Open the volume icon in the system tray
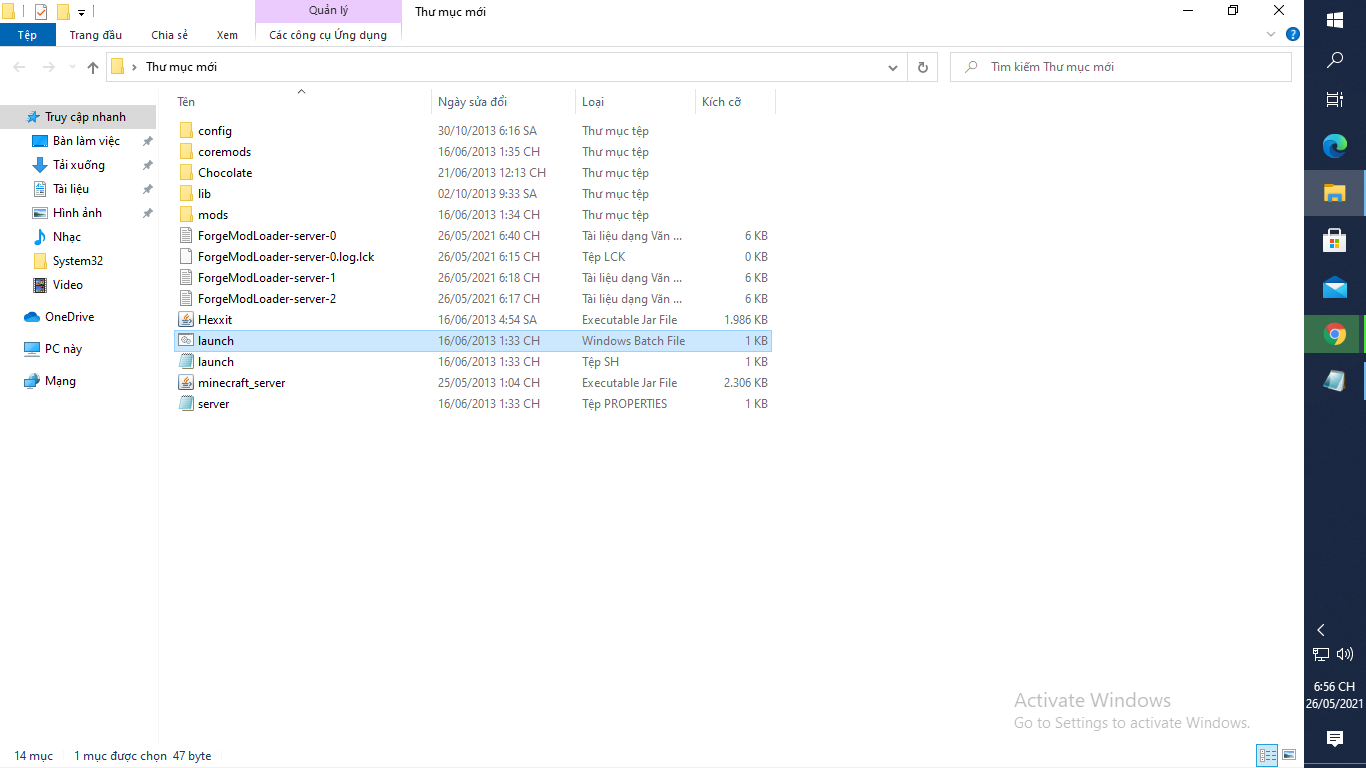Viewport: 1366px width, 768px height. point(1346,654)
